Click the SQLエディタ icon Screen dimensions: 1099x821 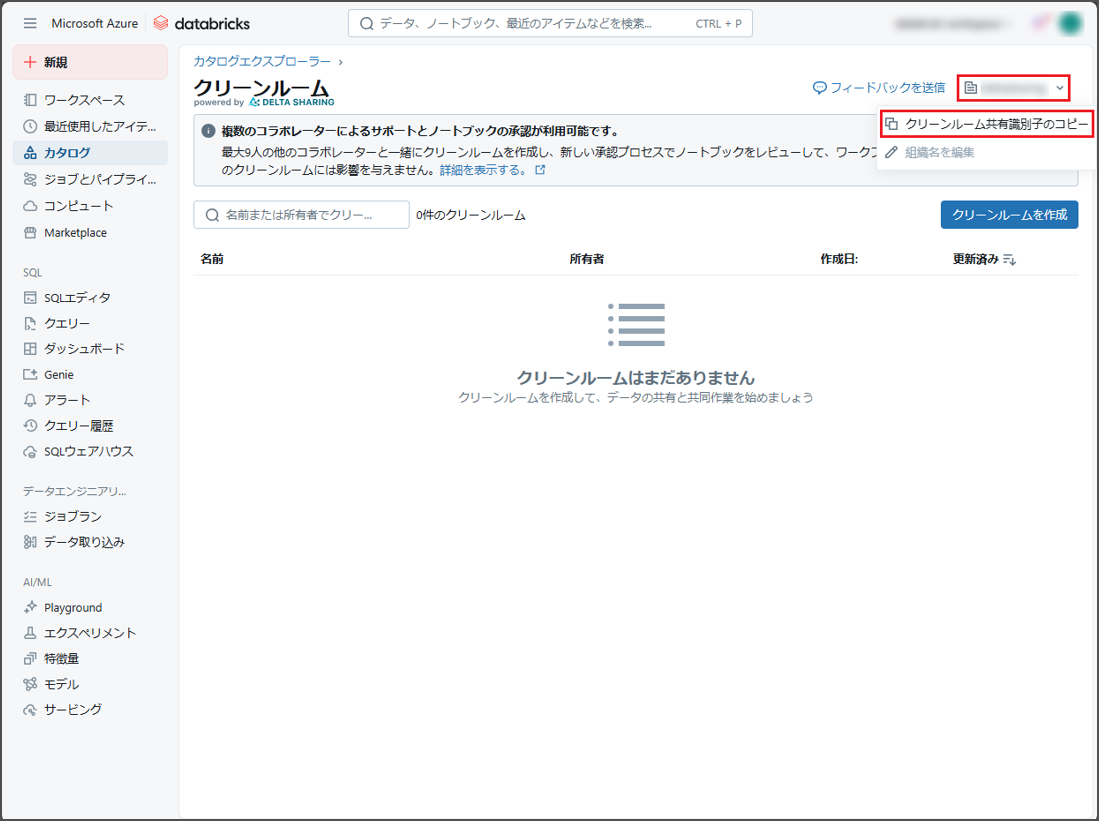(30, 297)
